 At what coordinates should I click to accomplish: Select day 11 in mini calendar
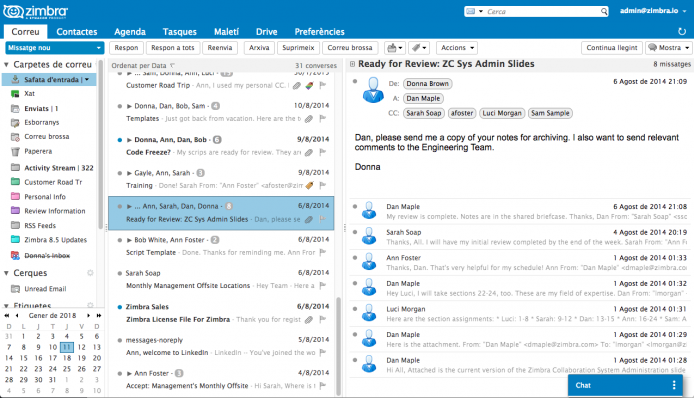pyautogui.click(x=67, y=347)
